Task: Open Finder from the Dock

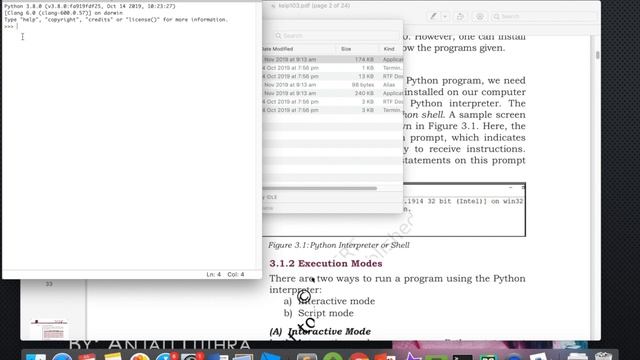Action: pos(36,357)
